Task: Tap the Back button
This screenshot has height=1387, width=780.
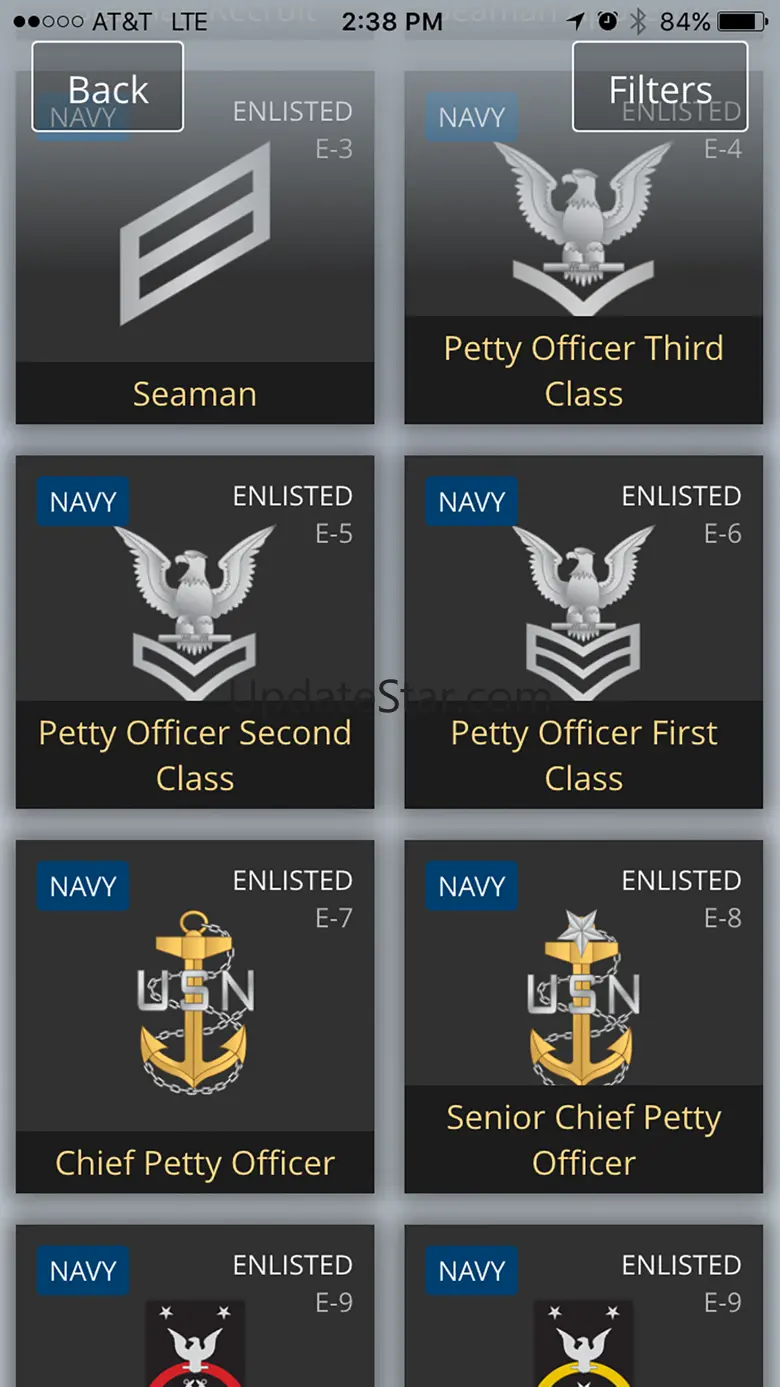Action: (x=108, y=88)
